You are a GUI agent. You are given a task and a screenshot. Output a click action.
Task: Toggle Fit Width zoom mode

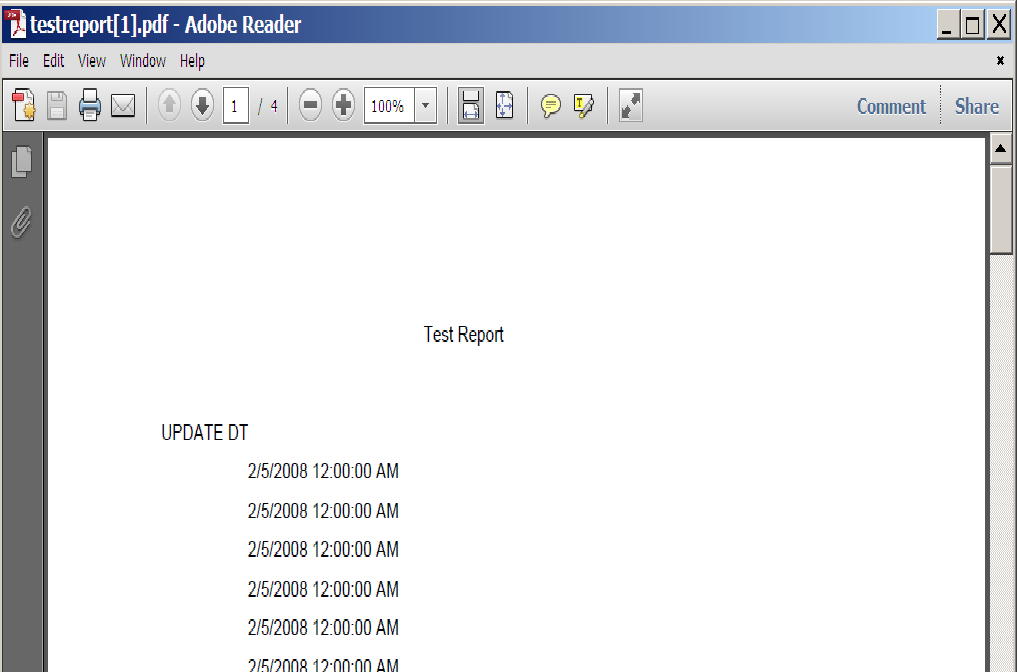pos(471,105)
